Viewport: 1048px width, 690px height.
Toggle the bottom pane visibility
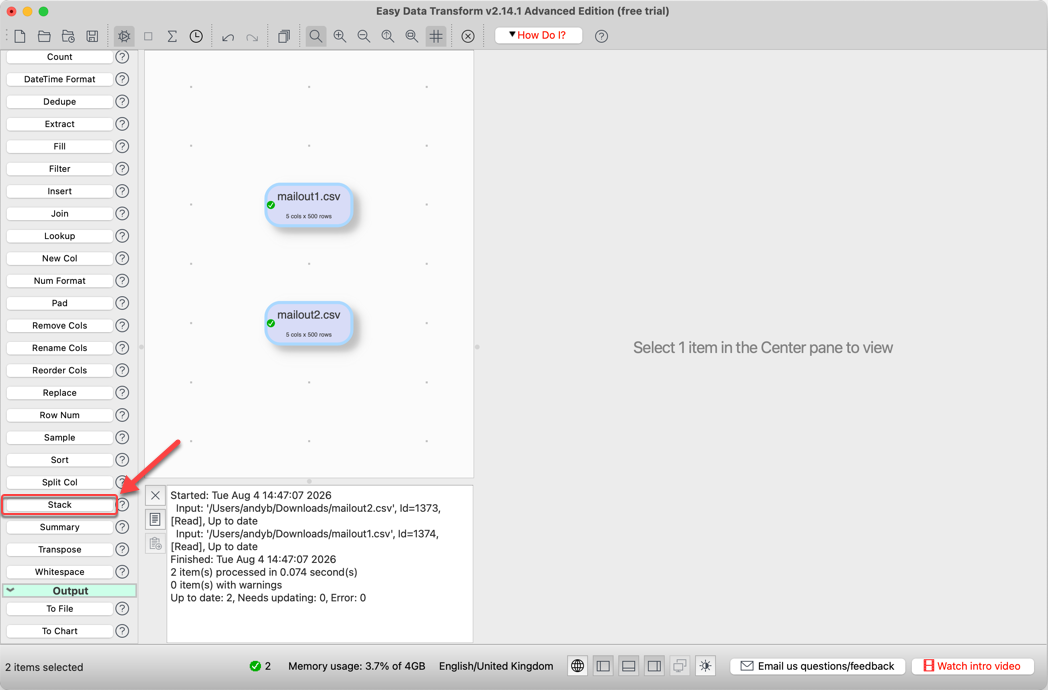click(628, 666)
